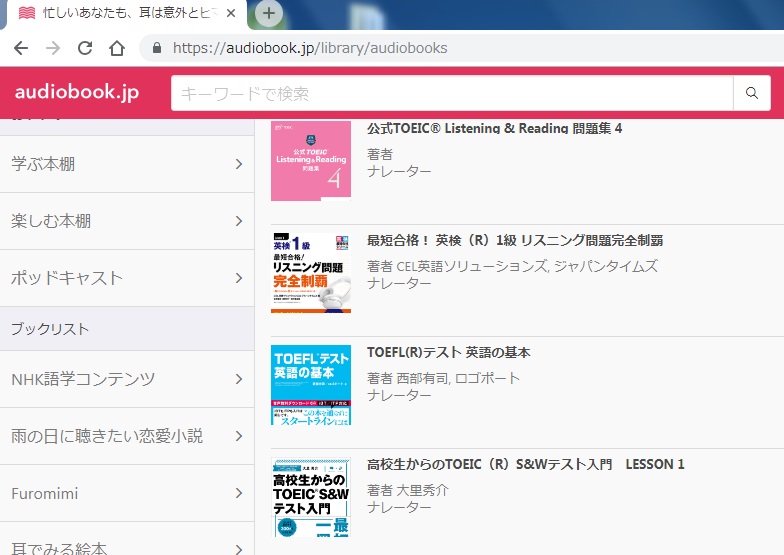This screenshot has height=555, width=784.
Task: Click the browser forward arrow
Action: click(52, 48)
